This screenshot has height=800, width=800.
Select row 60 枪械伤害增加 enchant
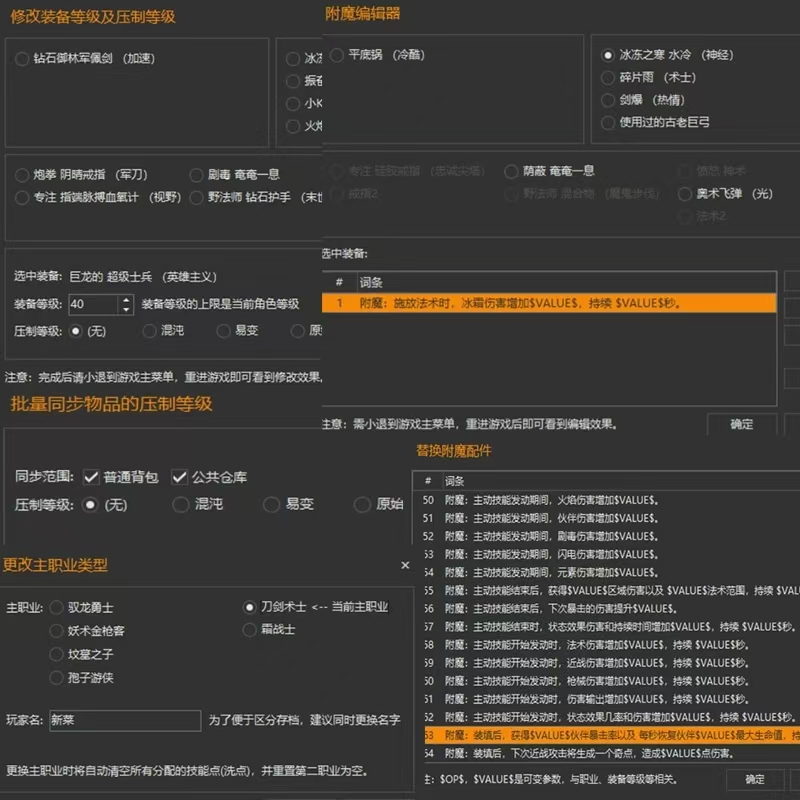click(611, 681)
